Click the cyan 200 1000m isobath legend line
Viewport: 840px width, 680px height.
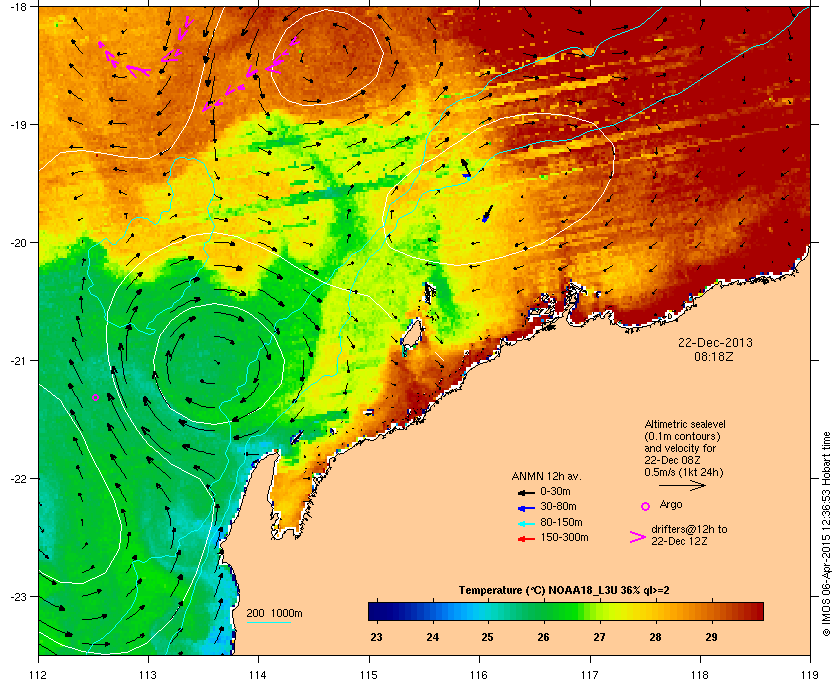tap(268, 623)
